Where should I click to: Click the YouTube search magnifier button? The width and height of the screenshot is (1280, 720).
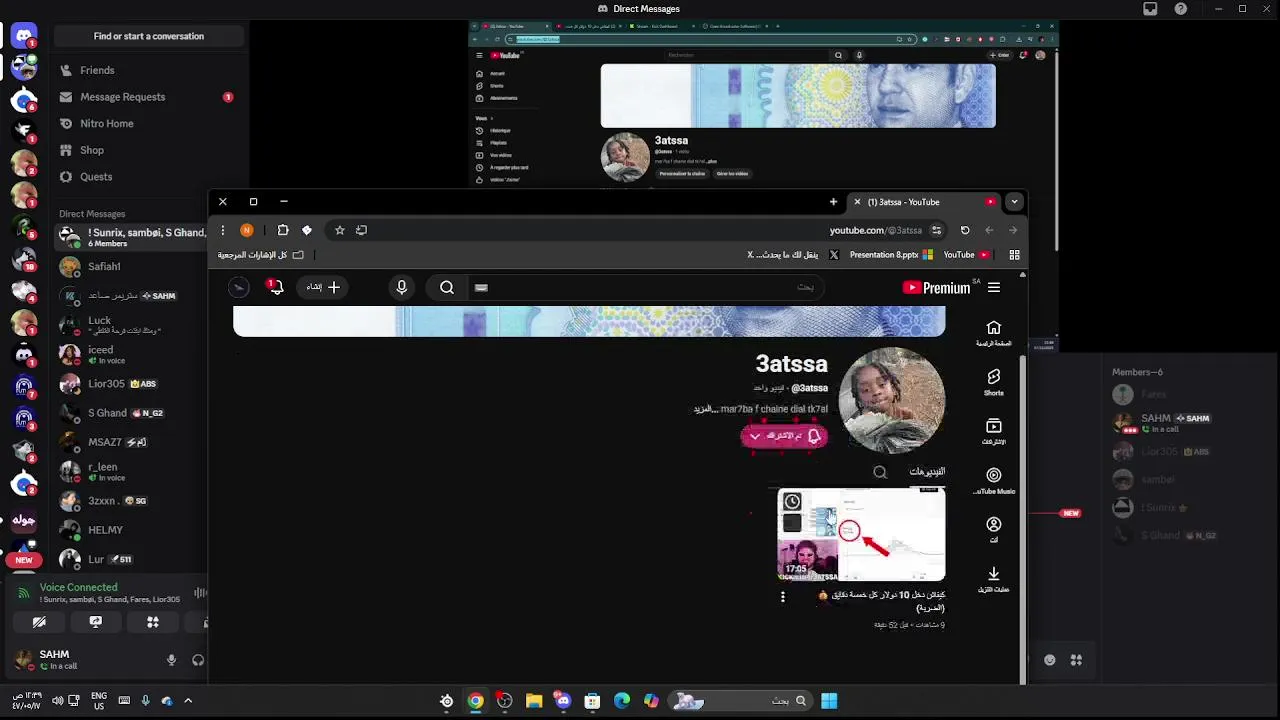point(447,288)
